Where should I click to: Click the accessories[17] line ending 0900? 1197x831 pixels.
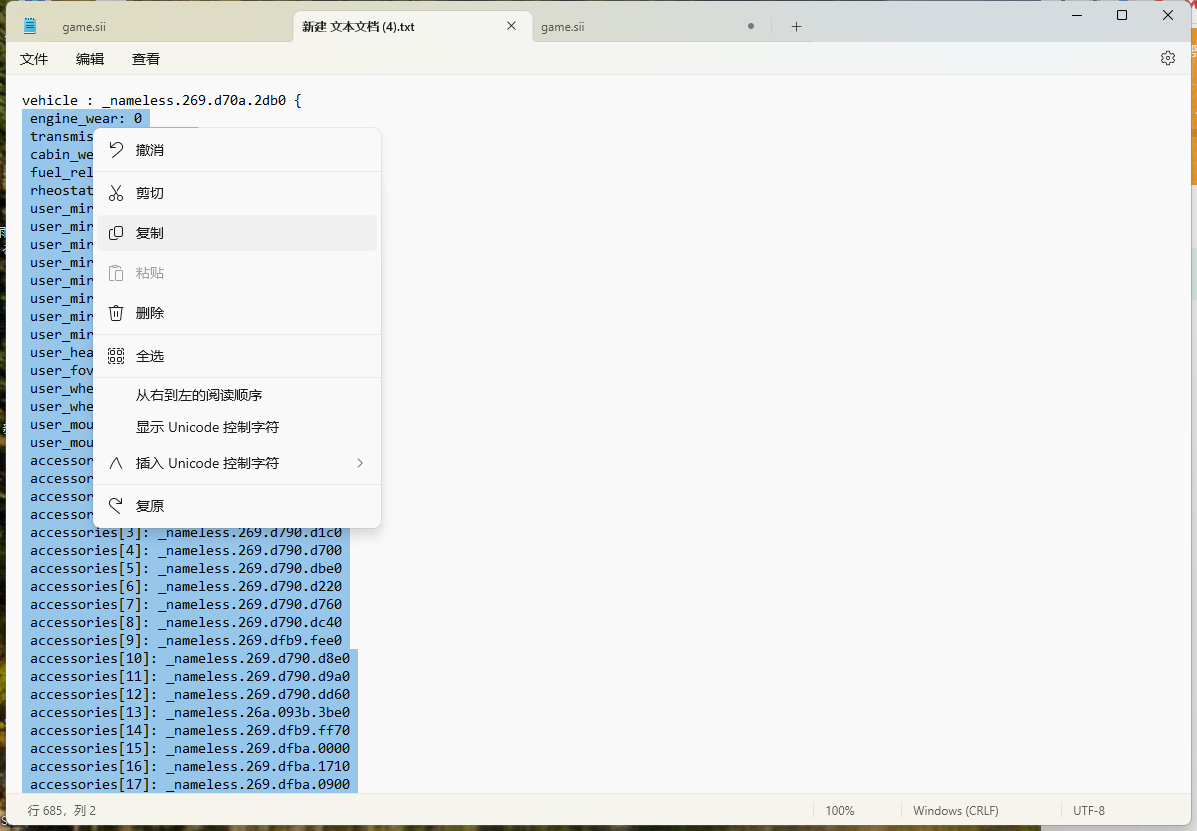click(x=190, y=784)
